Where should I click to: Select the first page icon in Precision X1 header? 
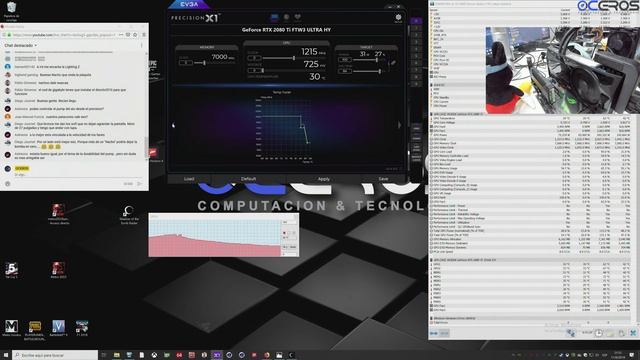(274, 17)
